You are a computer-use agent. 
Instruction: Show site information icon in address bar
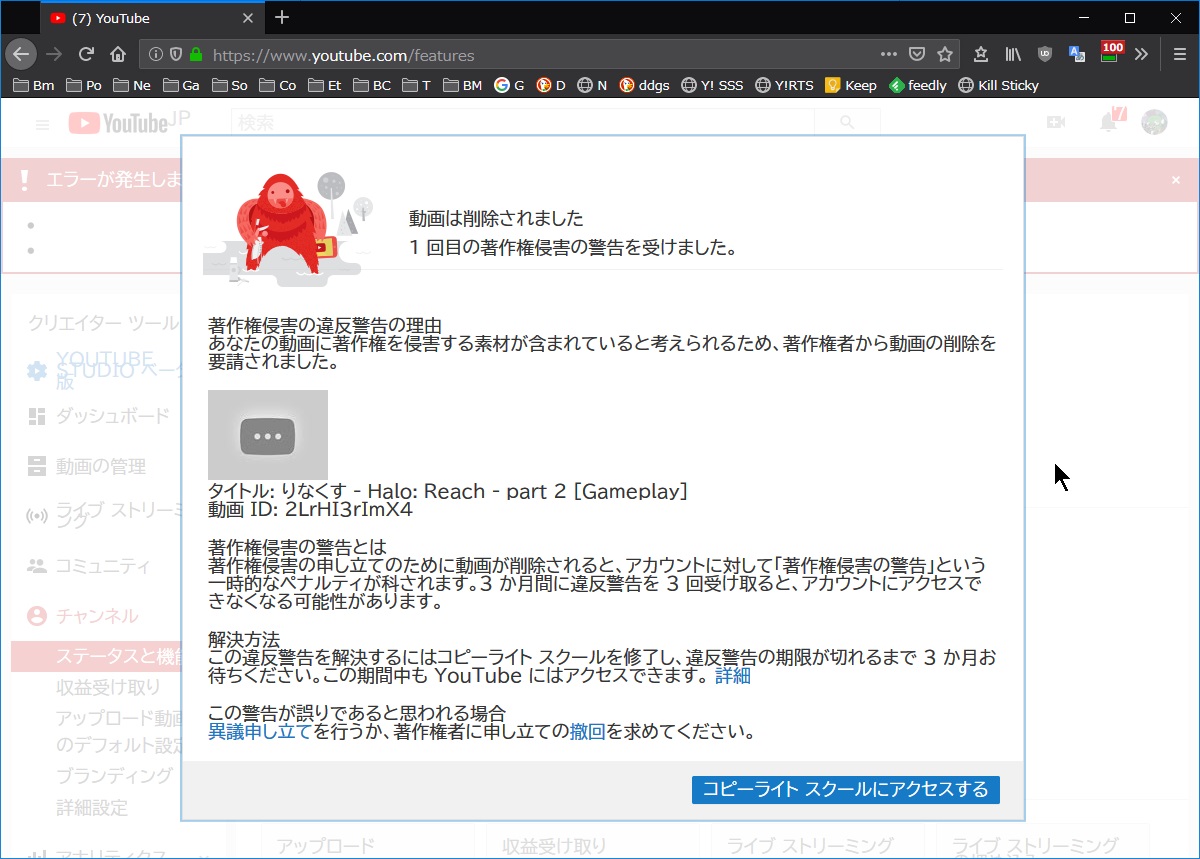(156, 55)
